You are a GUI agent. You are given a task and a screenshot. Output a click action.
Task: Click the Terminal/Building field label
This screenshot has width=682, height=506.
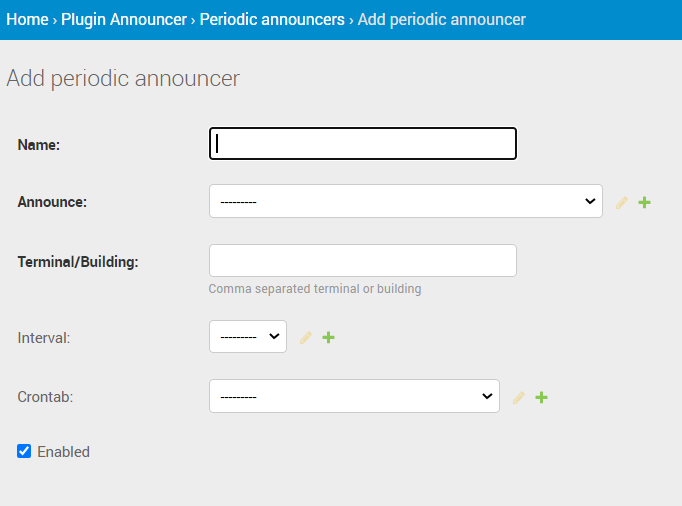pyautogui.click(x=78, y=262)
